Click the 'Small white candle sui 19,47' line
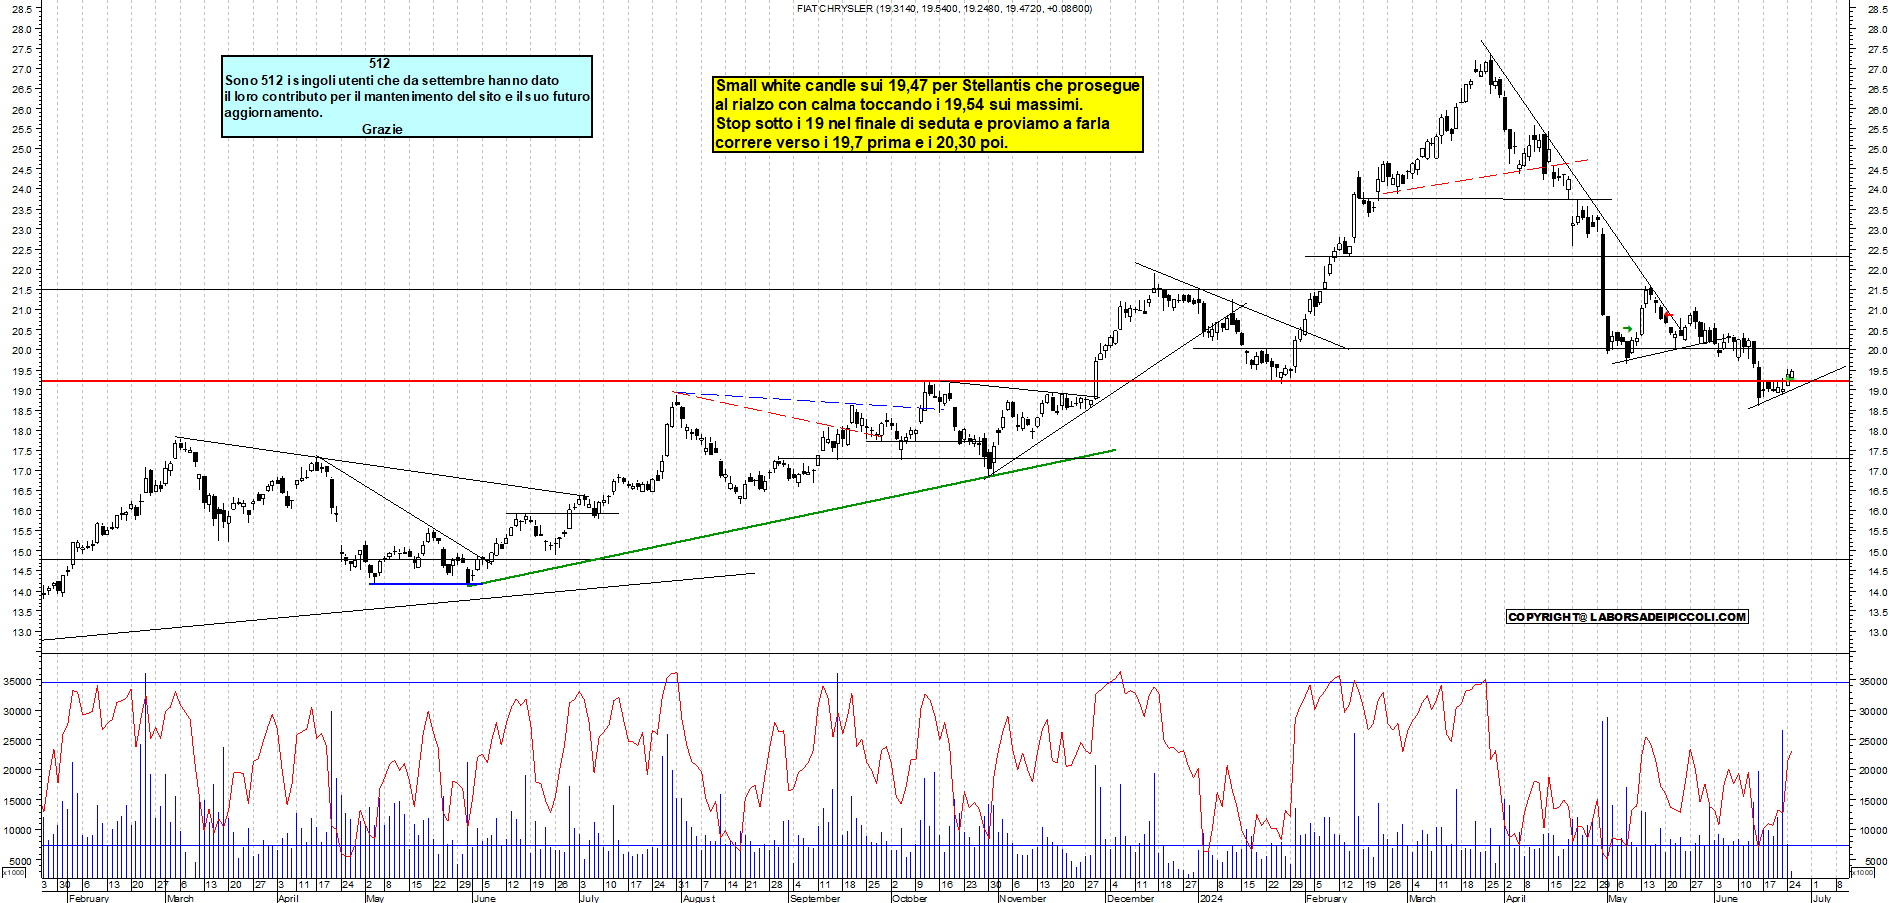Viewport: 1890px width, 903px height. (927, 85)
